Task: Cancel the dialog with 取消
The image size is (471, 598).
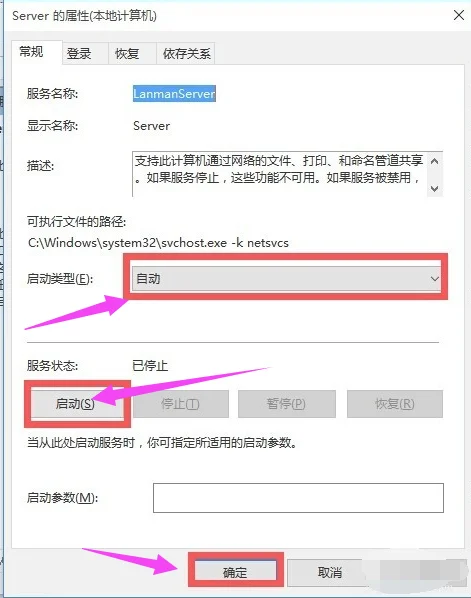Action: point(329,572)
